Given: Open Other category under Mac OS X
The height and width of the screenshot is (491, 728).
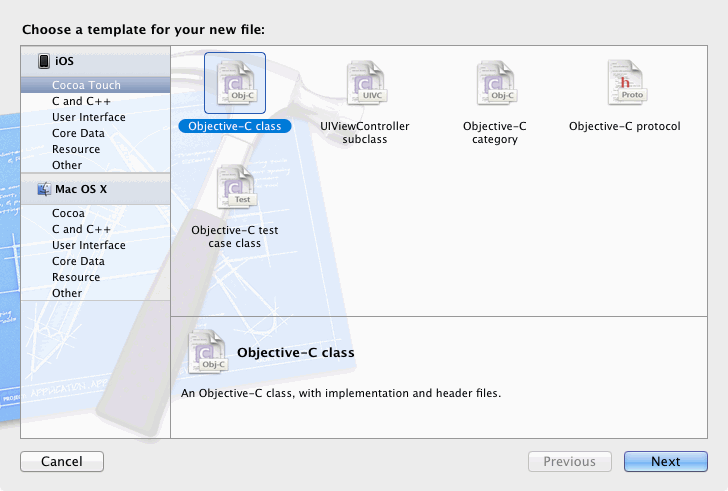Looking at the screenshot, I should pos(67,293).
